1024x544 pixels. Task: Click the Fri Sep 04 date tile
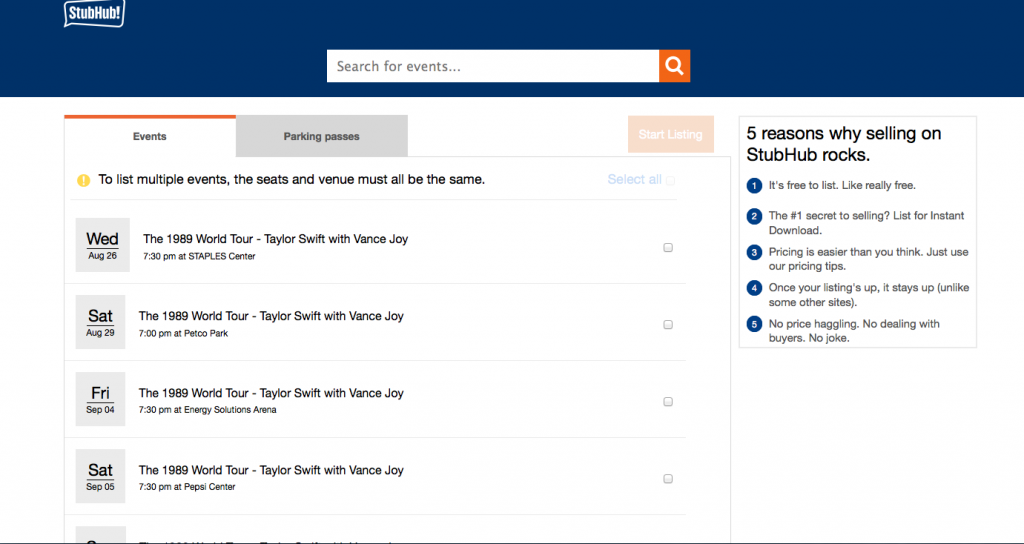(101, 399)
